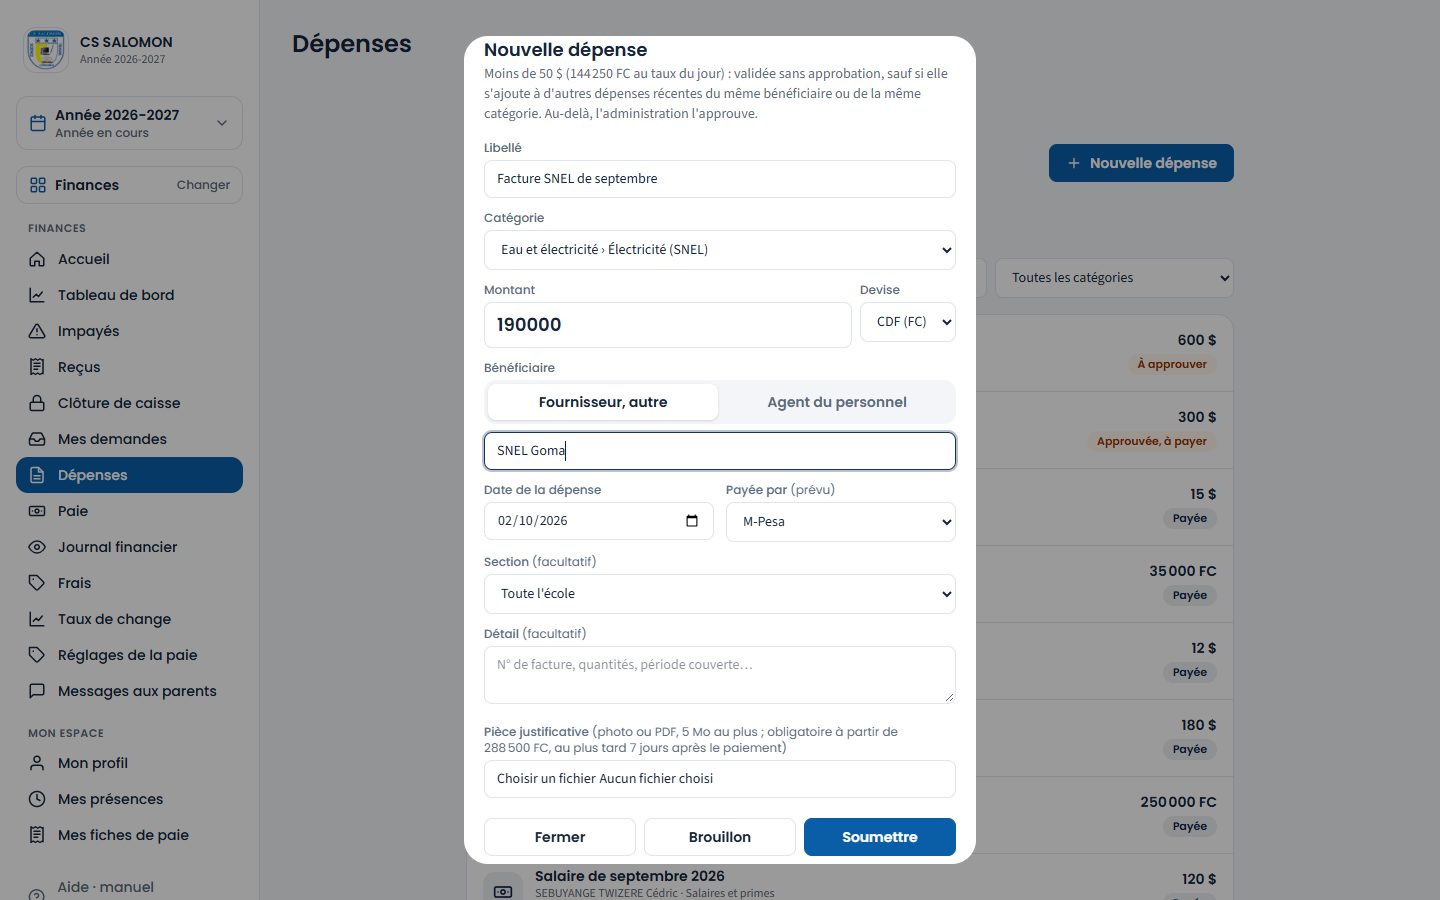Click the clock icon beside Mes présences
Viewport: 1440px width, 900px height.
point(37,799)
